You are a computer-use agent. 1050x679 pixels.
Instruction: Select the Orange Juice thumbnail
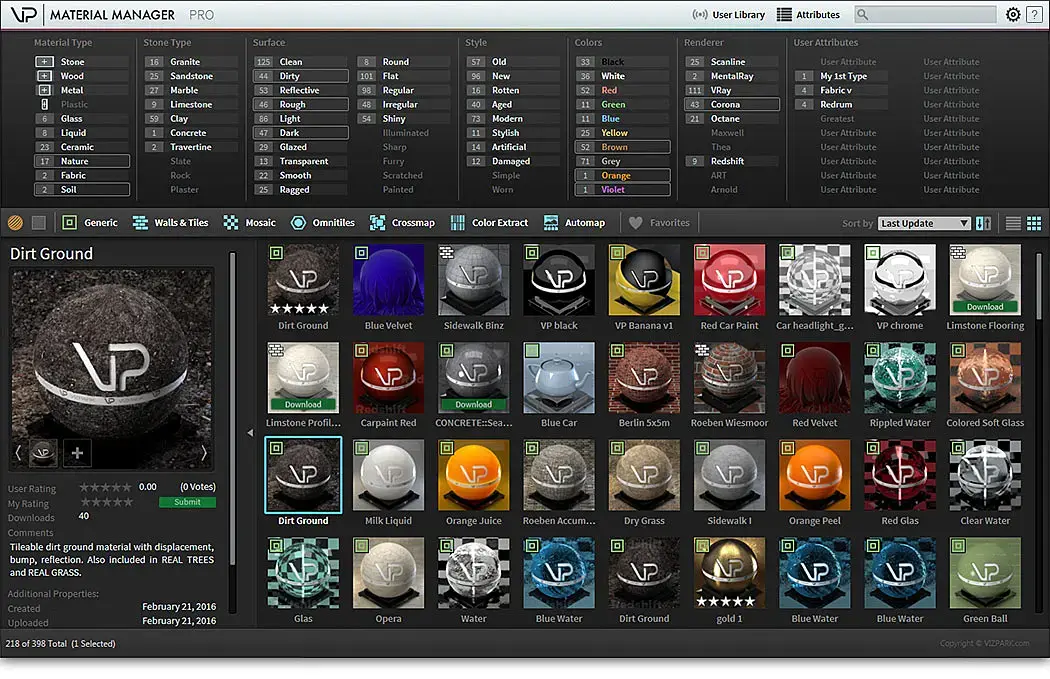[x=473, y=475]
